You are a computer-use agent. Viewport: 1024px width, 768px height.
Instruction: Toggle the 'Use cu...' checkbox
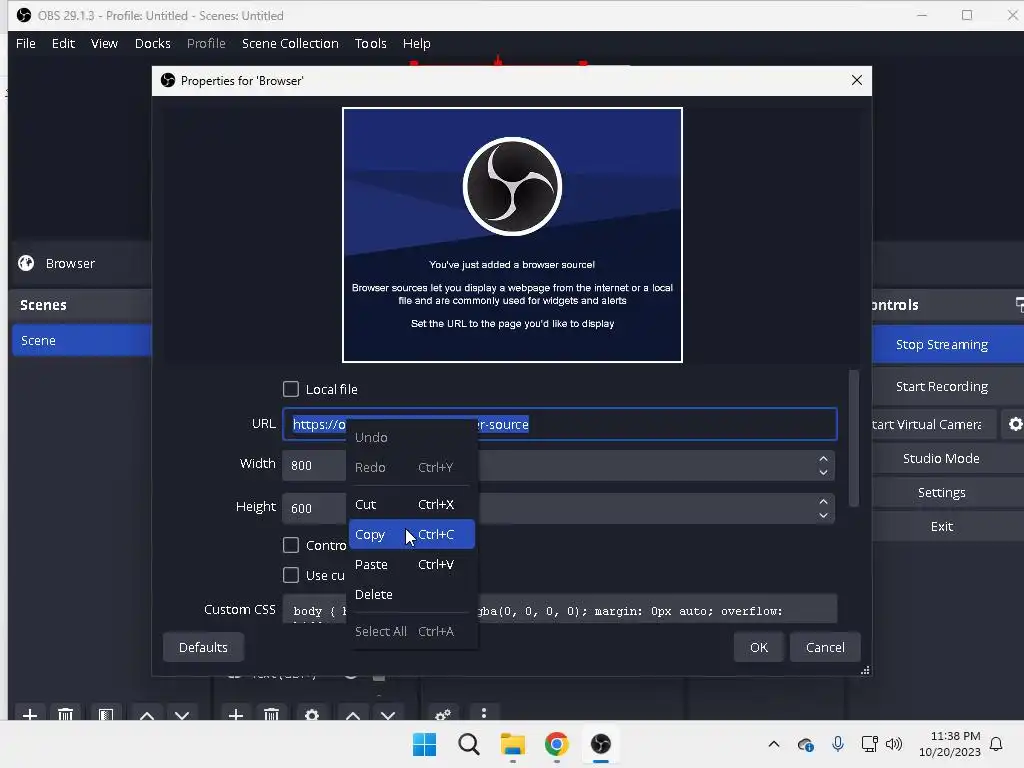[x=291, y=575]
